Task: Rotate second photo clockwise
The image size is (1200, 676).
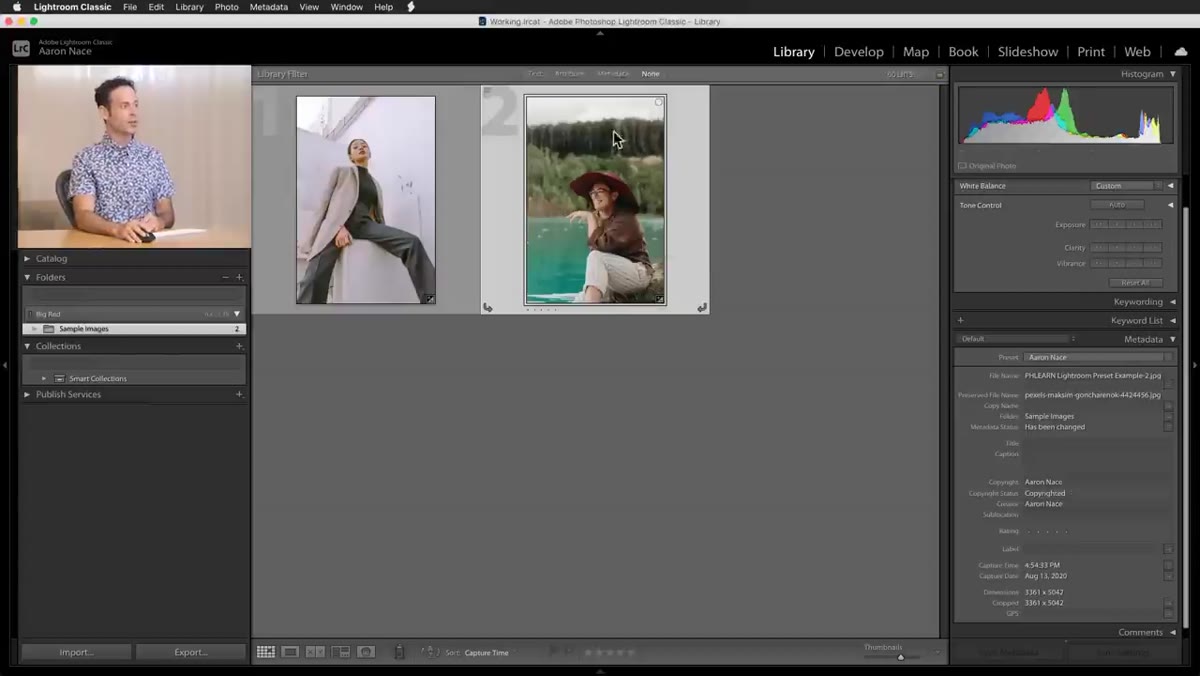Action: (x=702, y=308)
